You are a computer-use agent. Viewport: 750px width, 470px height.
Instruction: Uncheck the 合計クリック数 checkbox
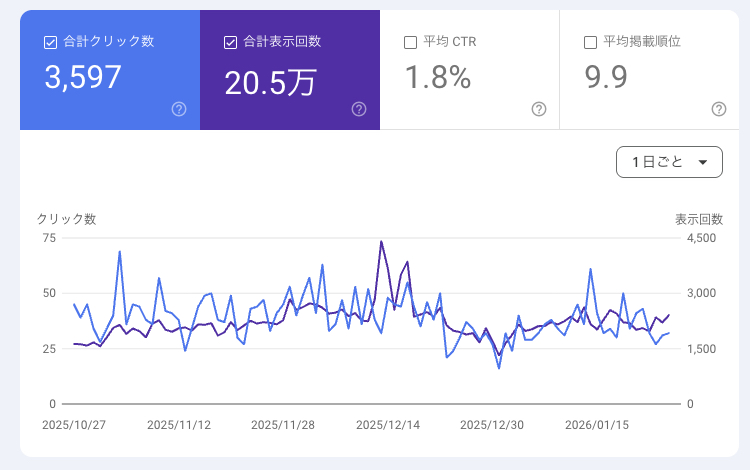(x=50, y=42)
